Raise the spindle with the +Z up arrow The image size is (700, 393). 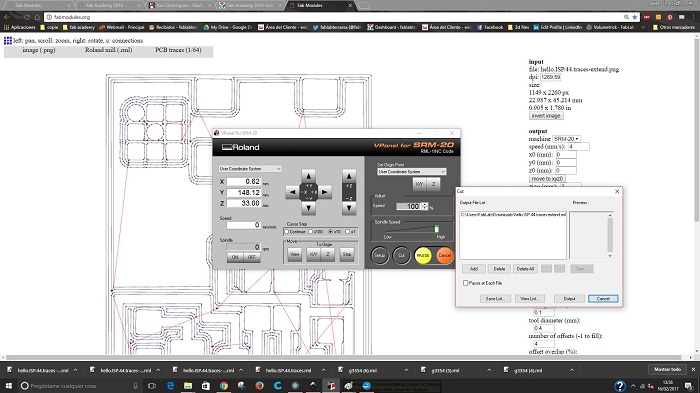[x=349, y=176]
